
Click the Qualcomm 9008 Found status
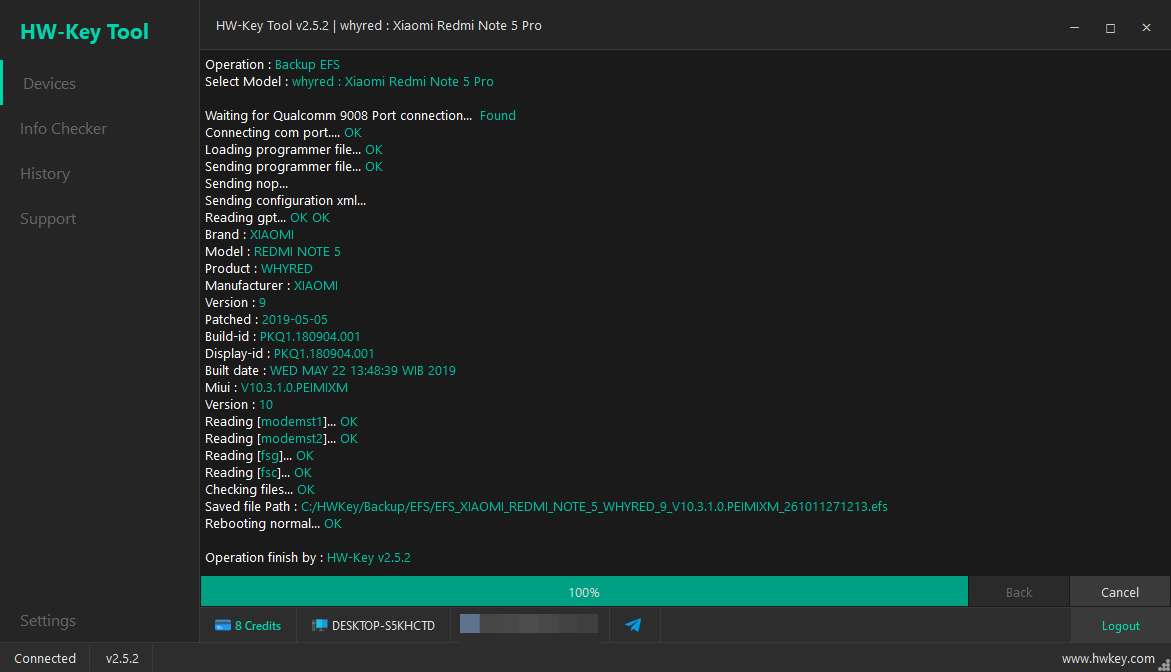[497, 116]
